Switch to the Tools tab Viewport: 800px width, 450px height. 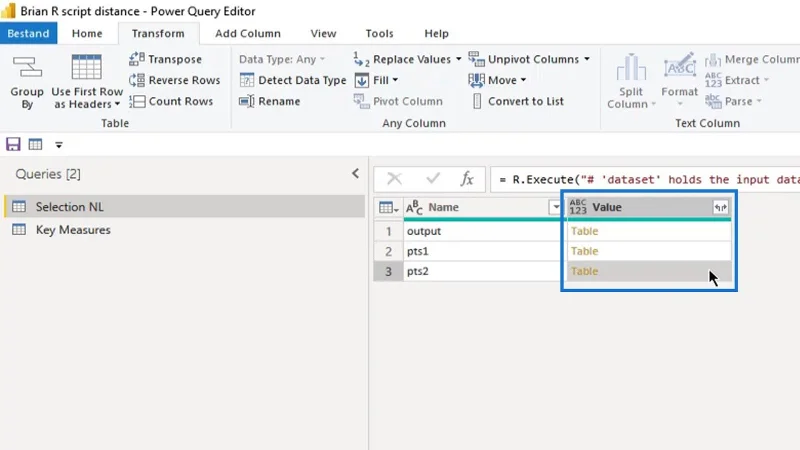[380, 33]
